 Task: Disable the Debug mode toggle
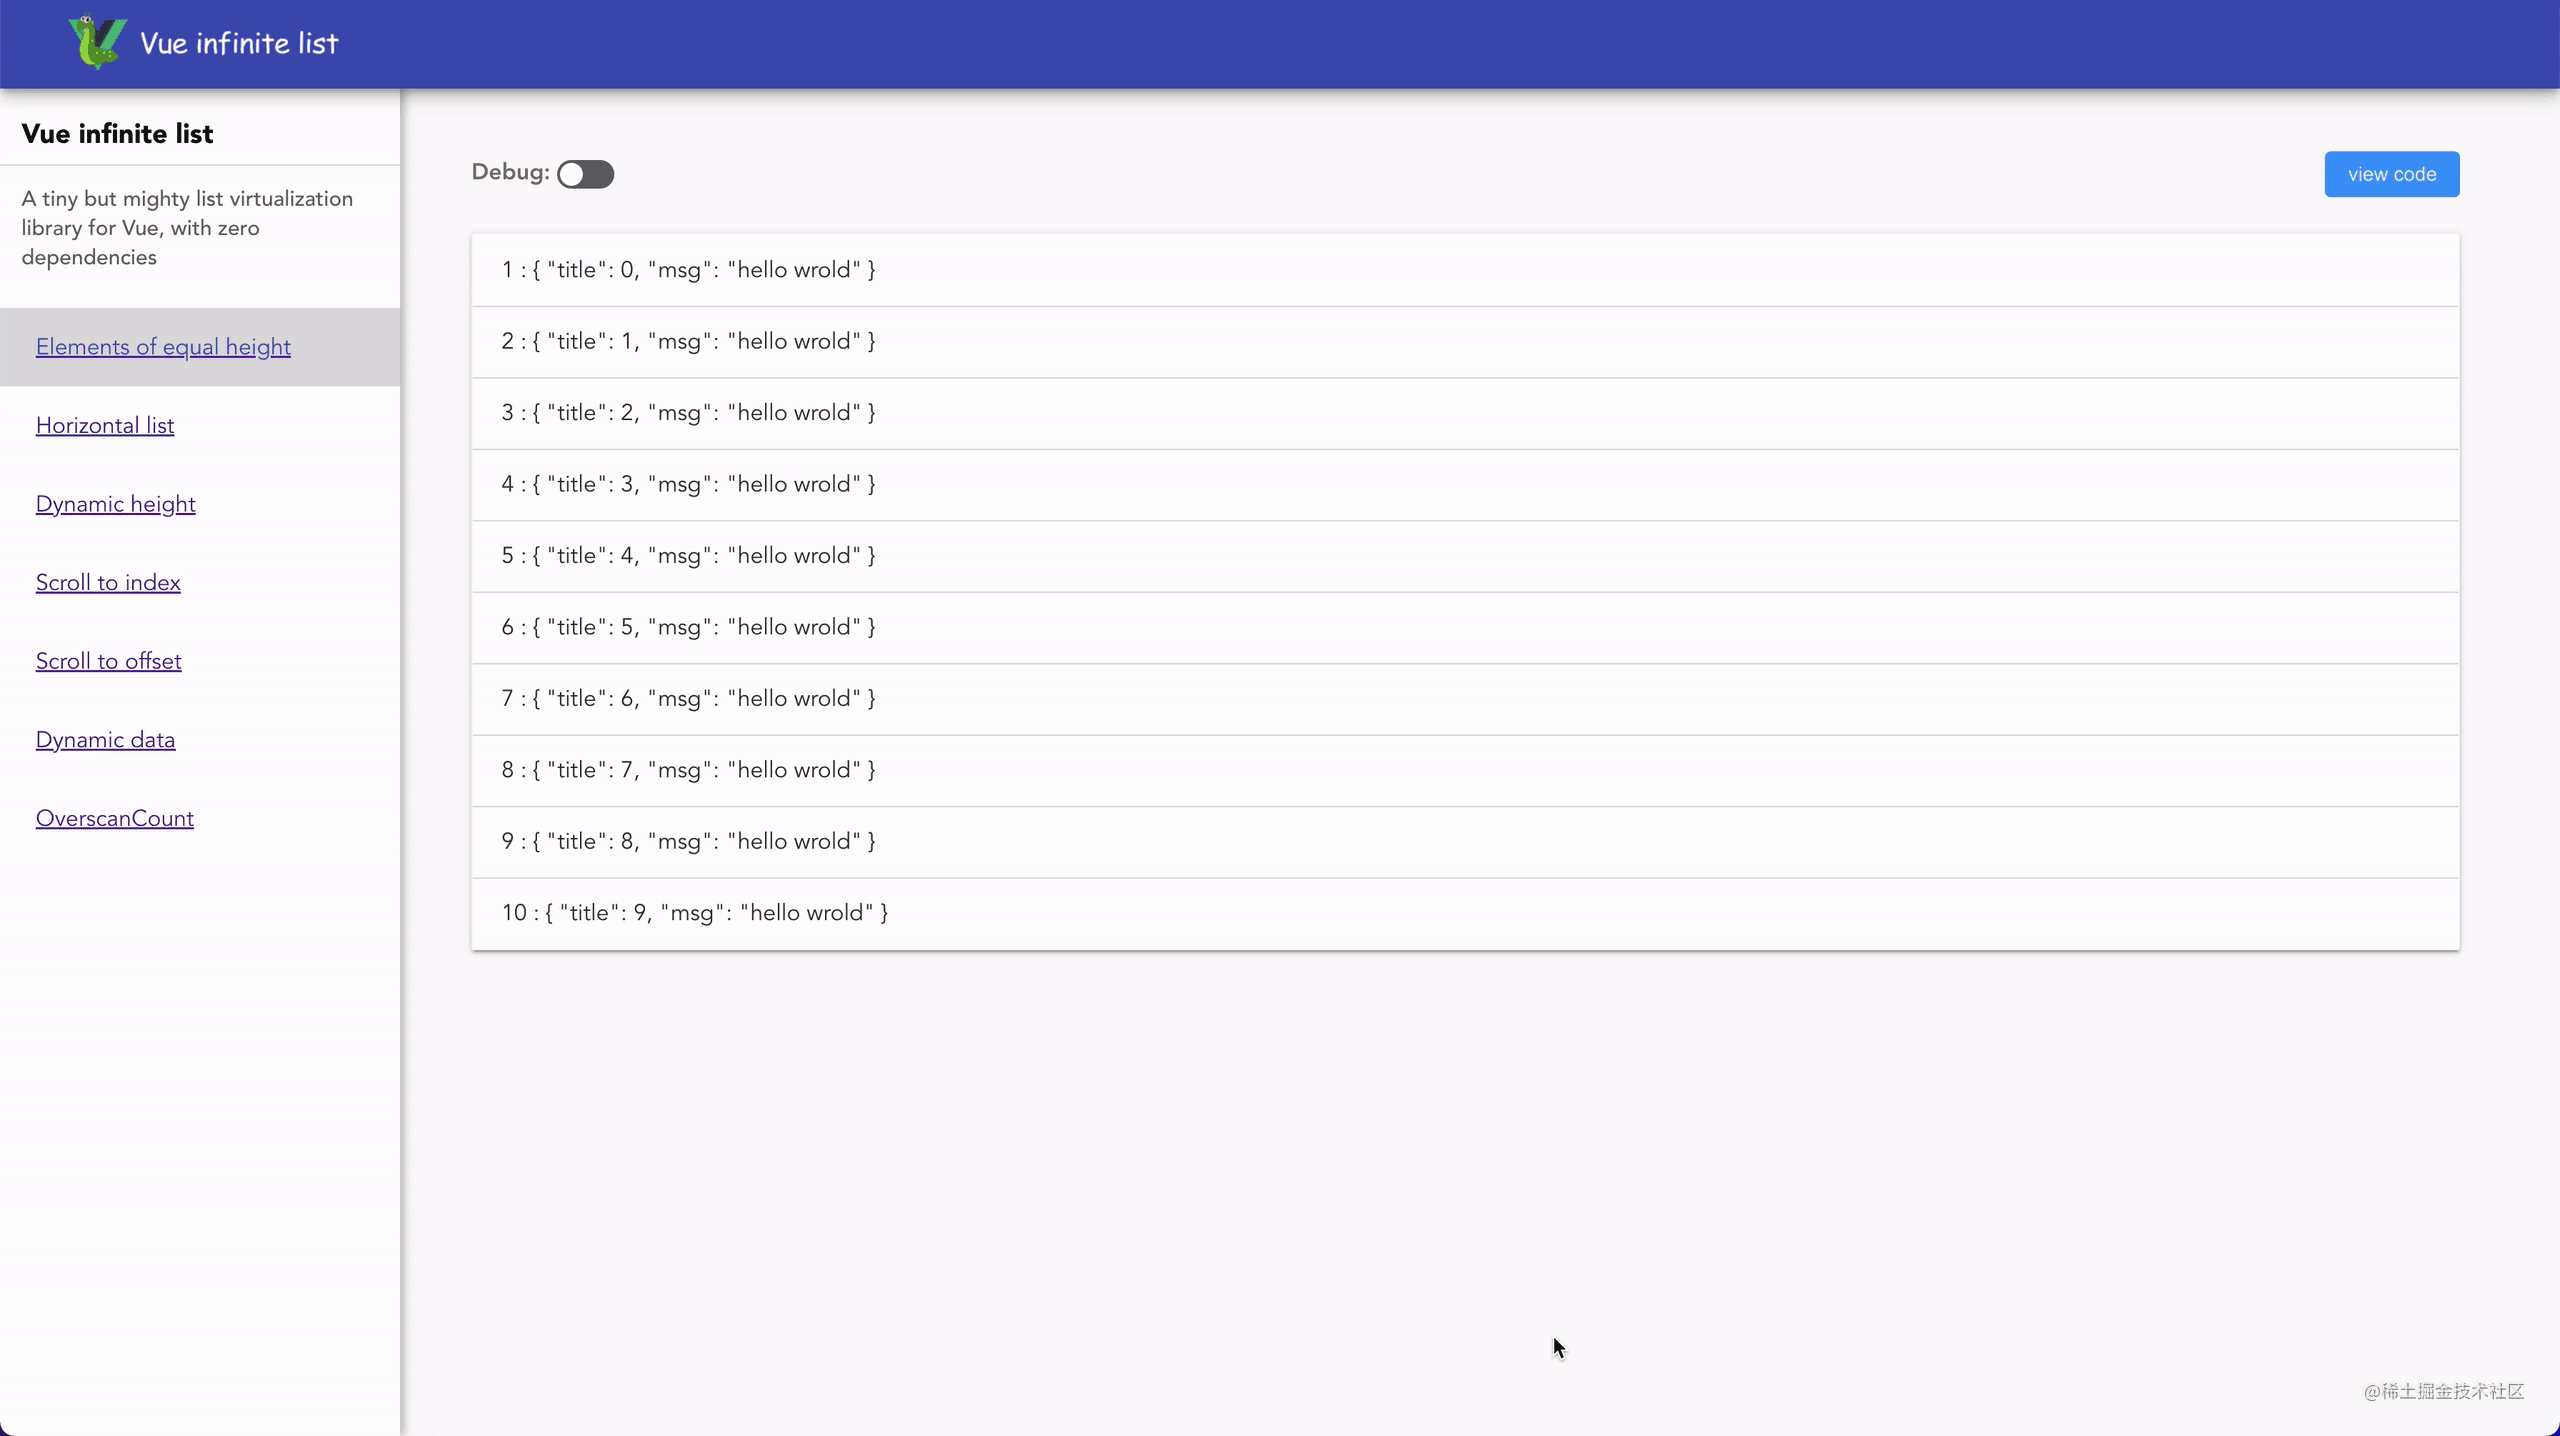click(584, 172)
